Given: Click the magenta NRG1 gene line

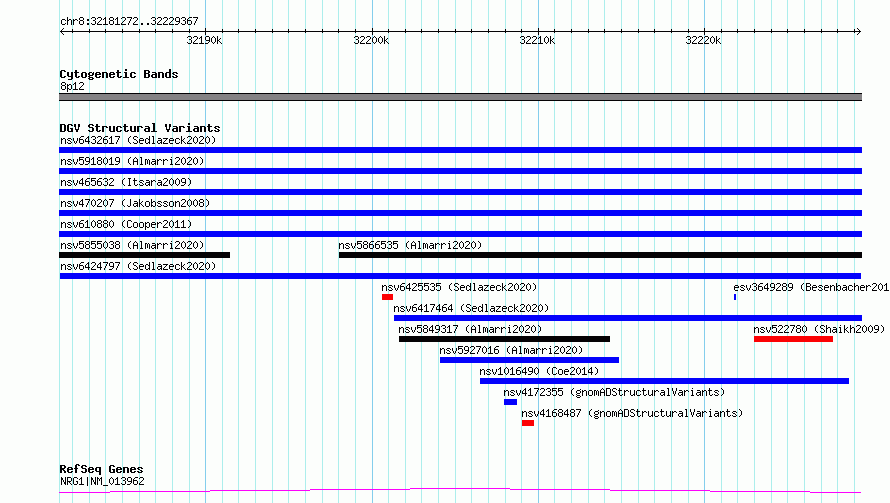Looking at the screenshot, I should (x=460, y=490).
